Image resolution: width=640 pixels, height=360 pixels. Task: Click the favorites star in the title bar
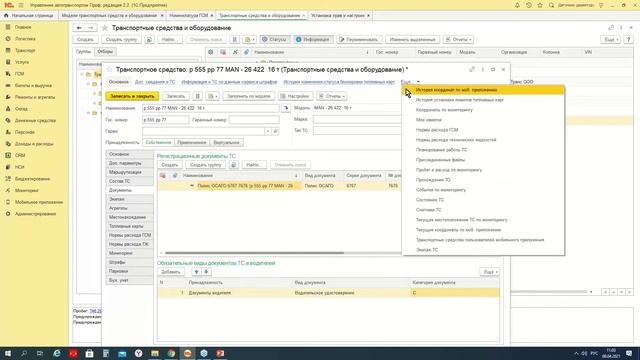point(540,5)
